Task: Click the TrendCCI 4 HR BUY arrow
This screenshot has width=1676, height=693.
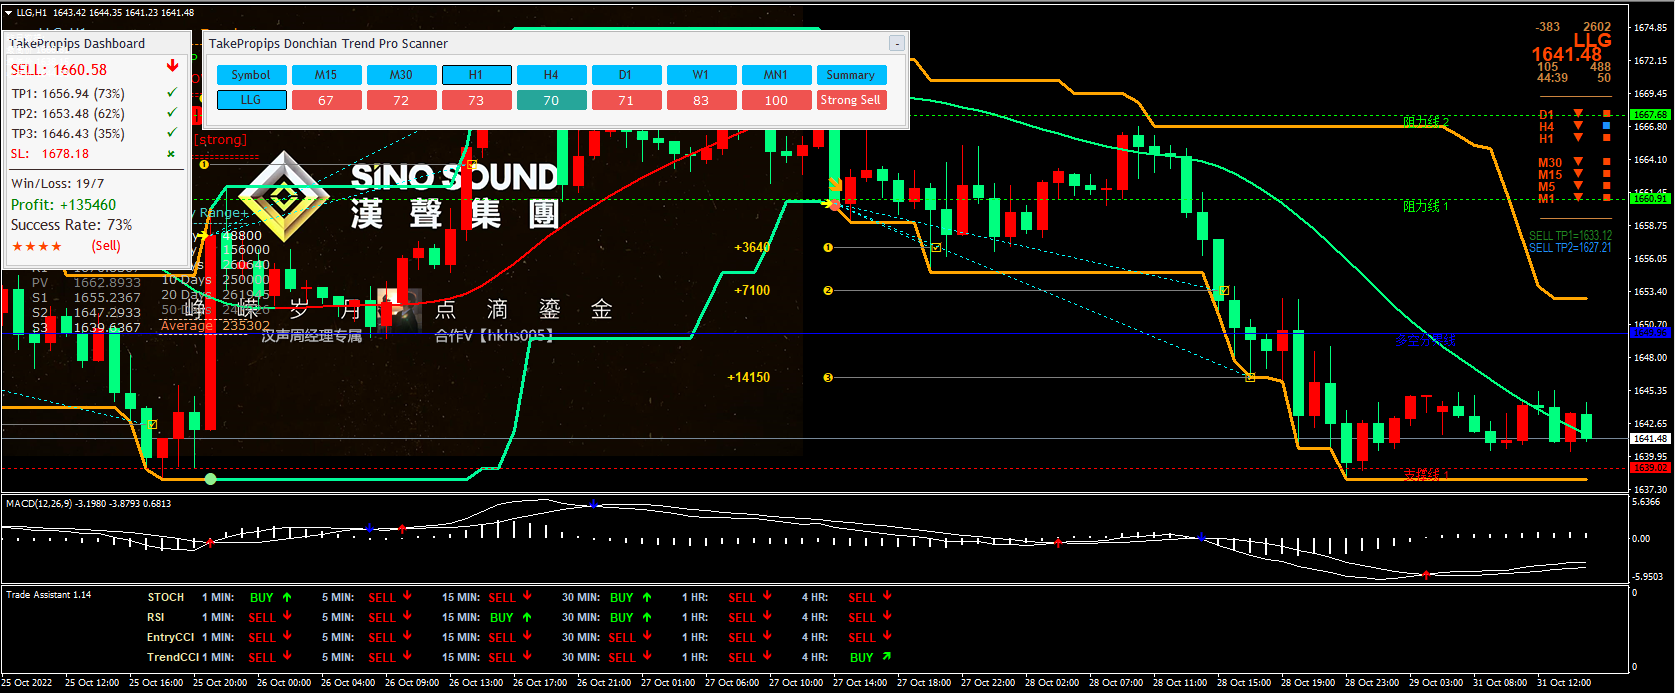Action: pyautogui.click(x=886, y=657)
